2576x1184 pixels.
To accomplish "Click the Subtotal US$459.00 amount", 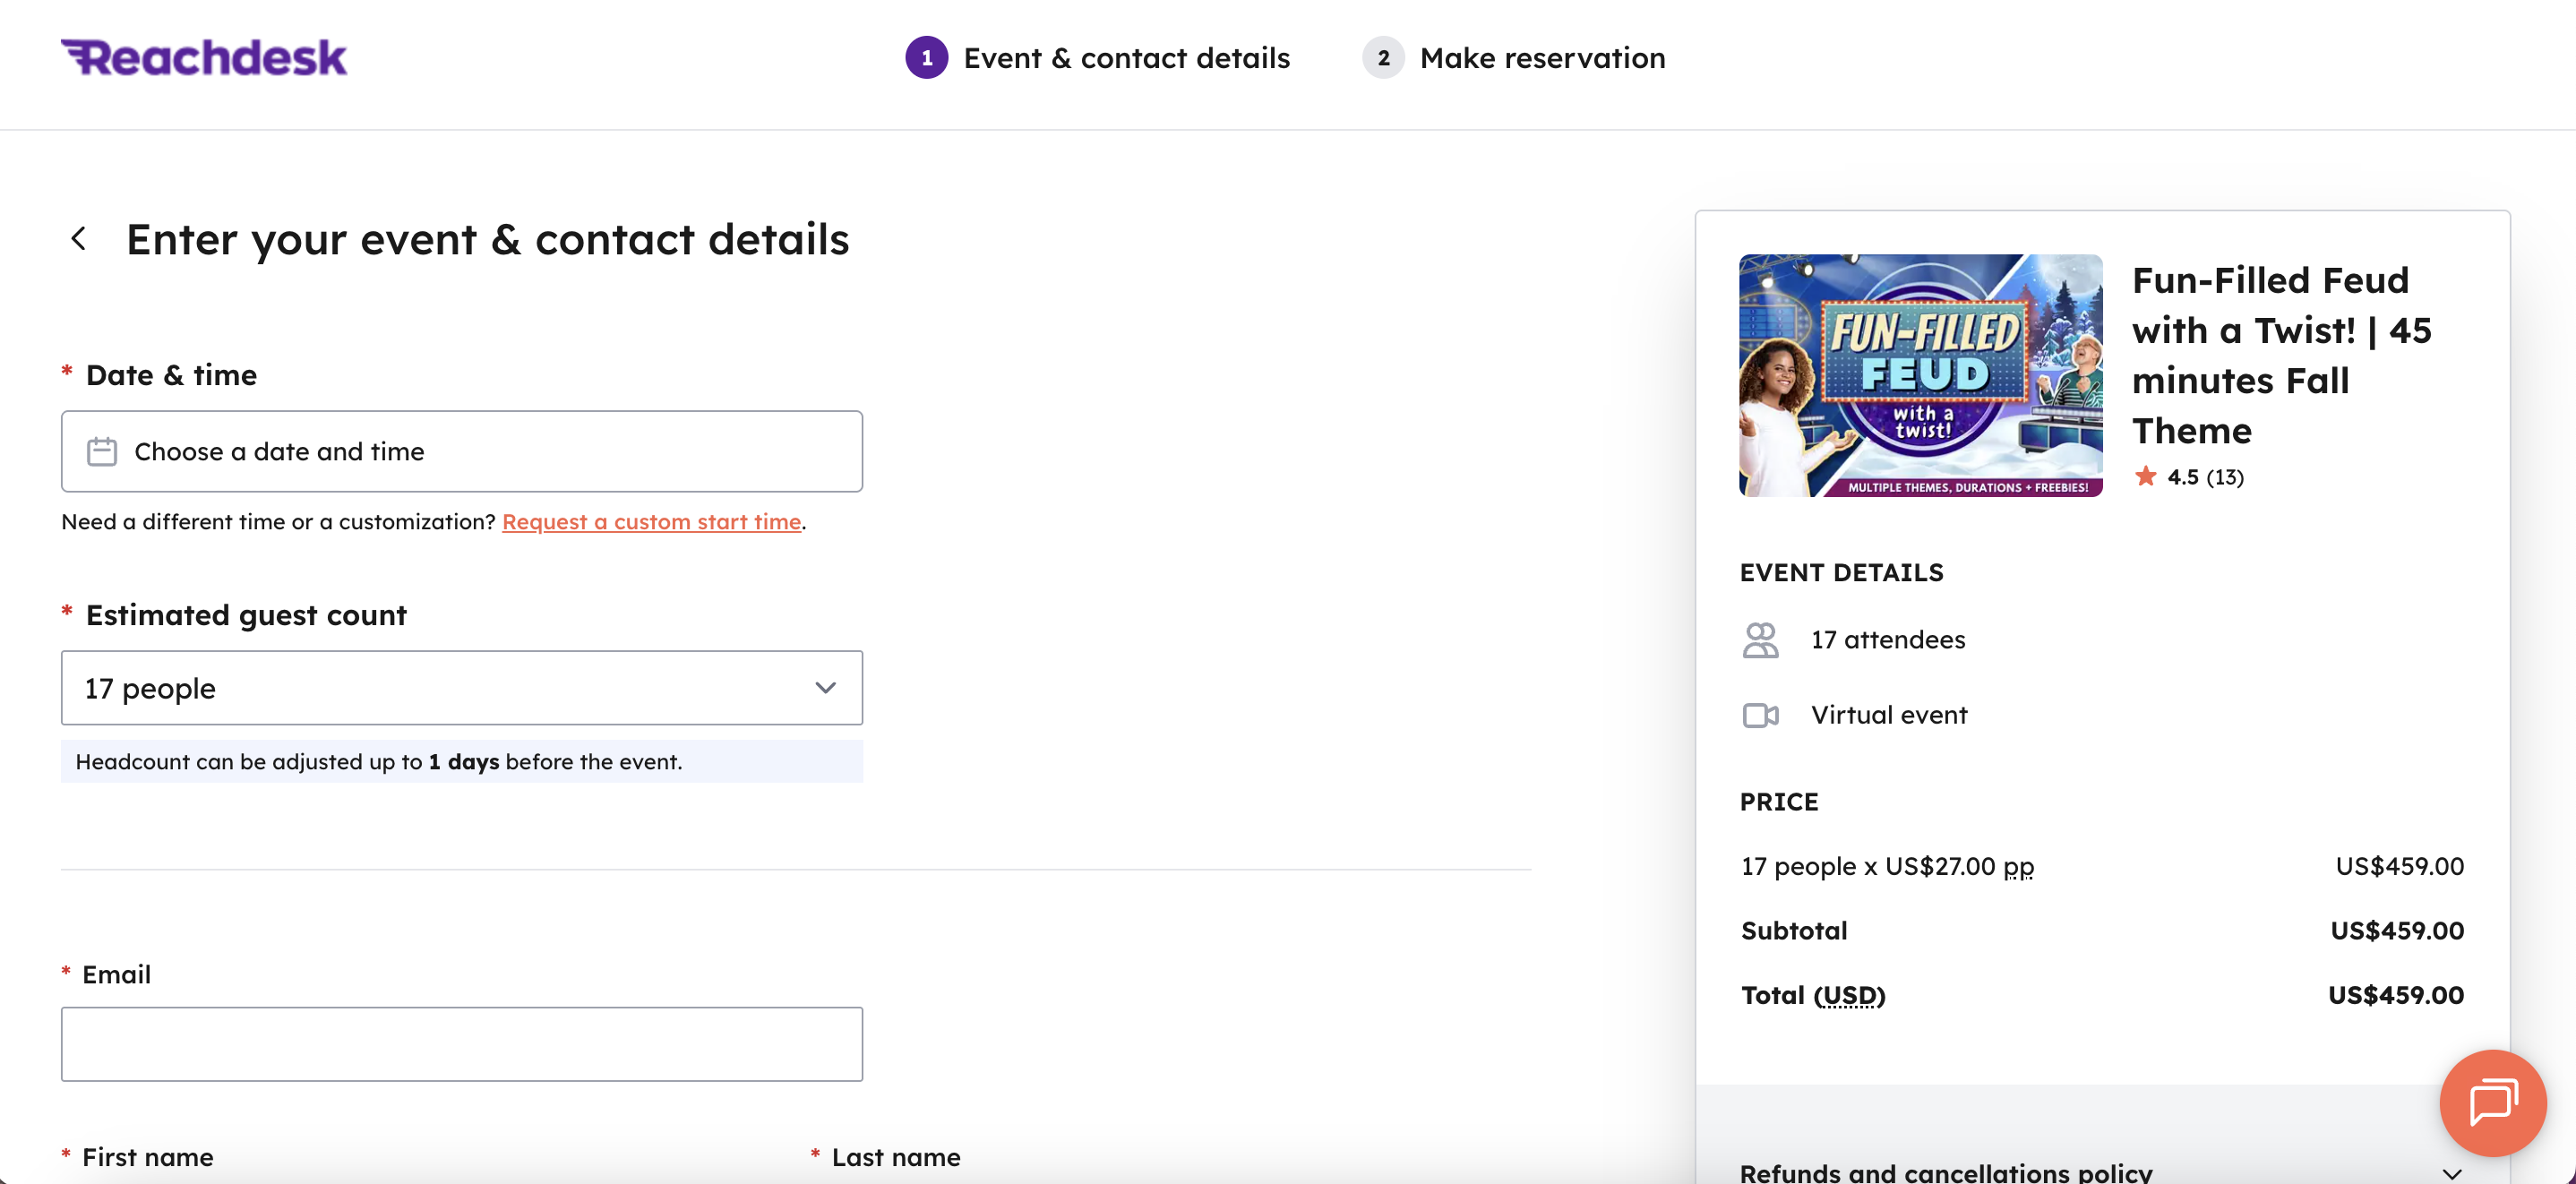I will [x=2396, y=931].
